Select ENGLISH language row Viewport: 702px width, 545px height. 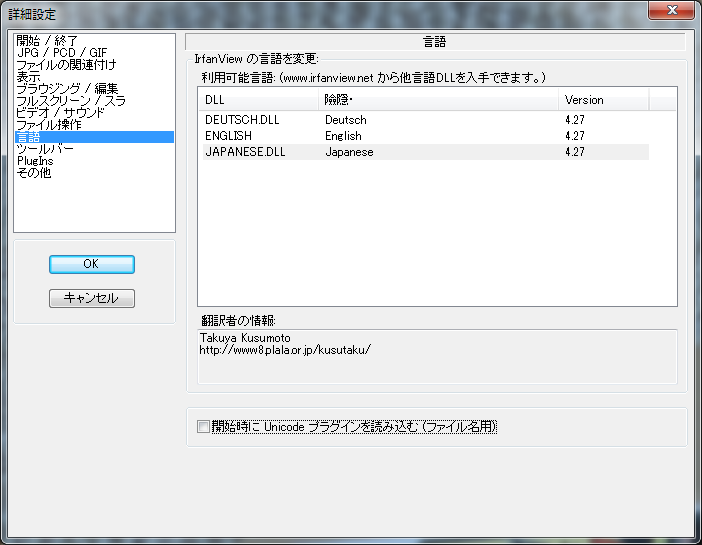click(426, 136)
